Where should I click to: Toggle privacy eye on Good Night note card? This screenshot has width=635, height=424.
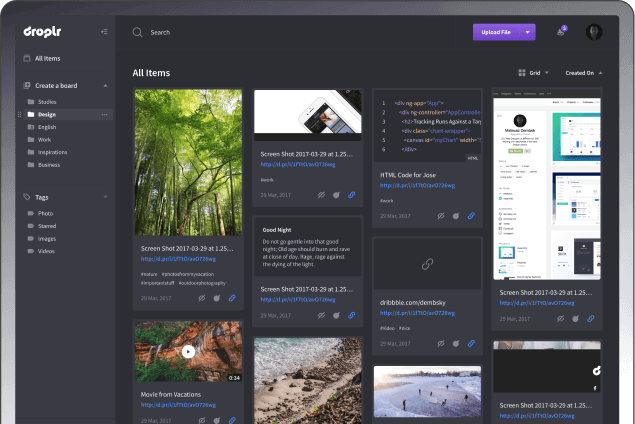click(x=321, y=315)
